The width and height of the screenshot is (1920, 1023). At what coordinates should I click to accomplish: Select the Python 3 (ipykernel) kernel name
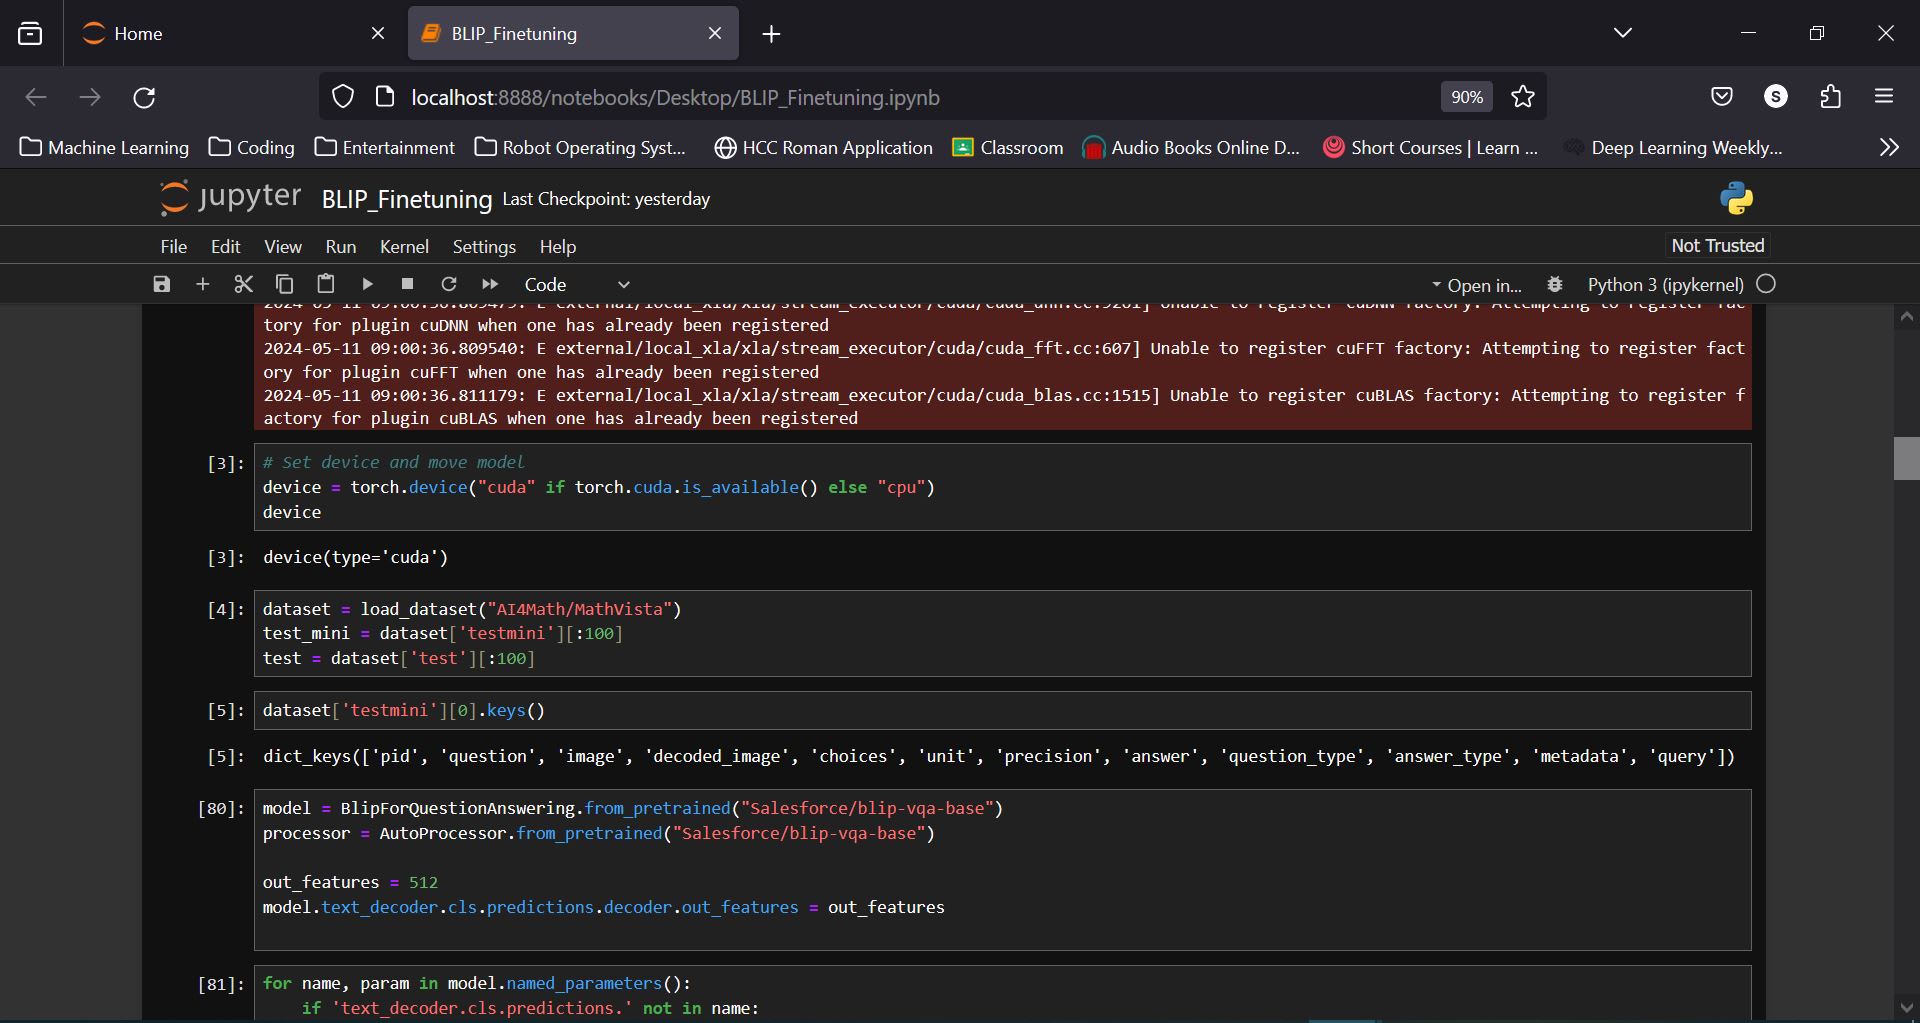click(1665, 285)
